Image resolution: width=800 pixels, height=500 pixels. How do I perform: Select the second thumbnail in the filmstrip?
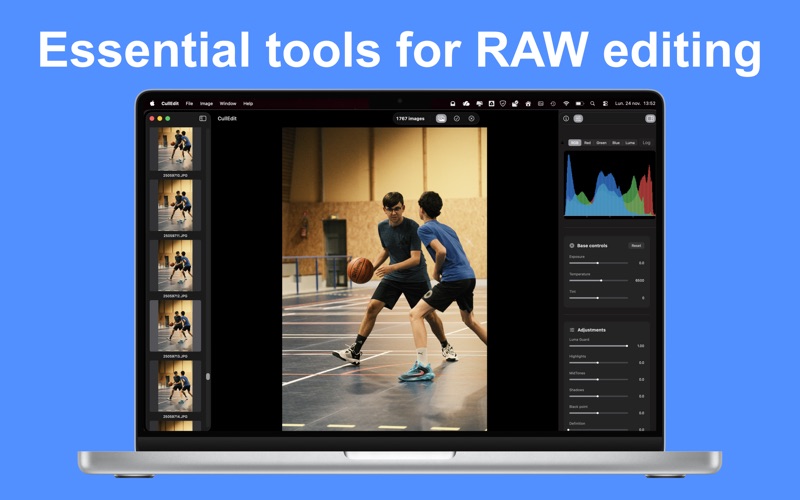coord(175,206)
